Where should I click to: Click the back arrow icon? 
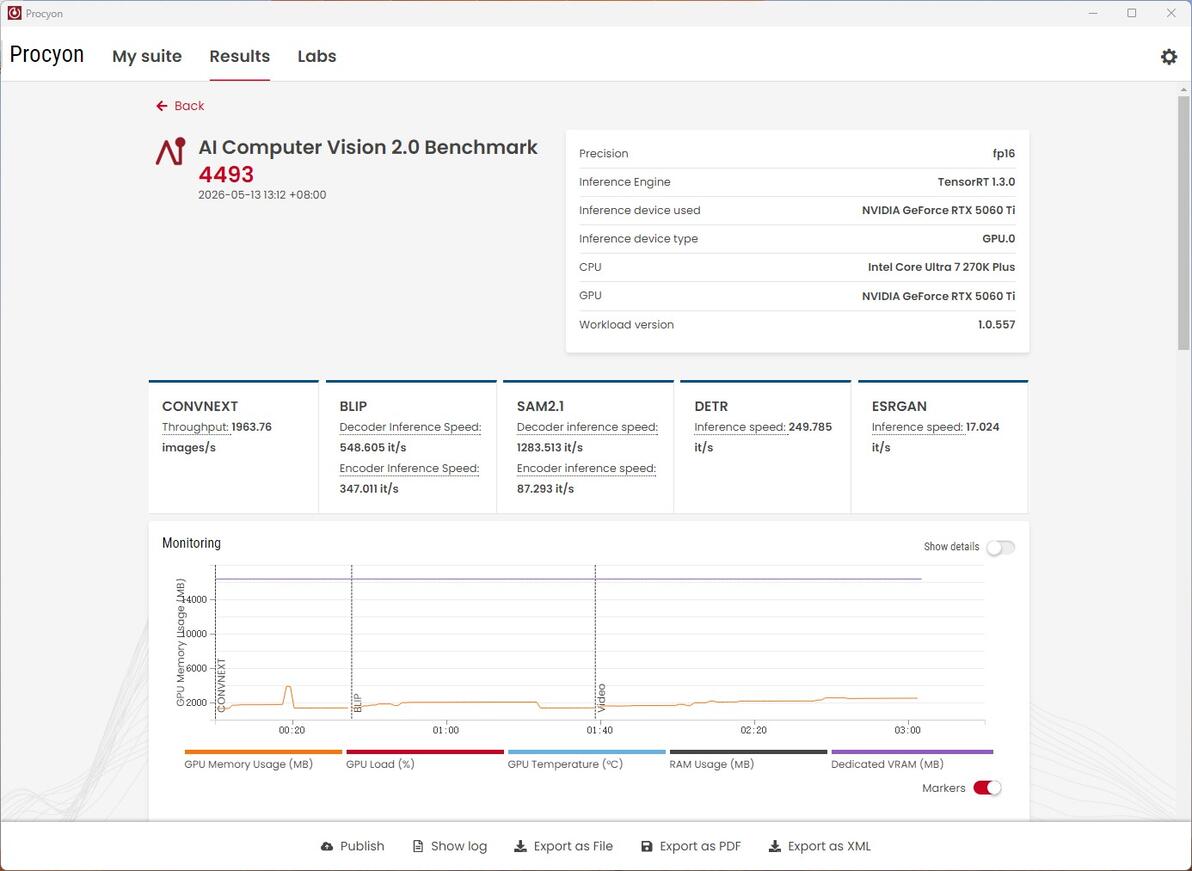(x=161, y=106)
